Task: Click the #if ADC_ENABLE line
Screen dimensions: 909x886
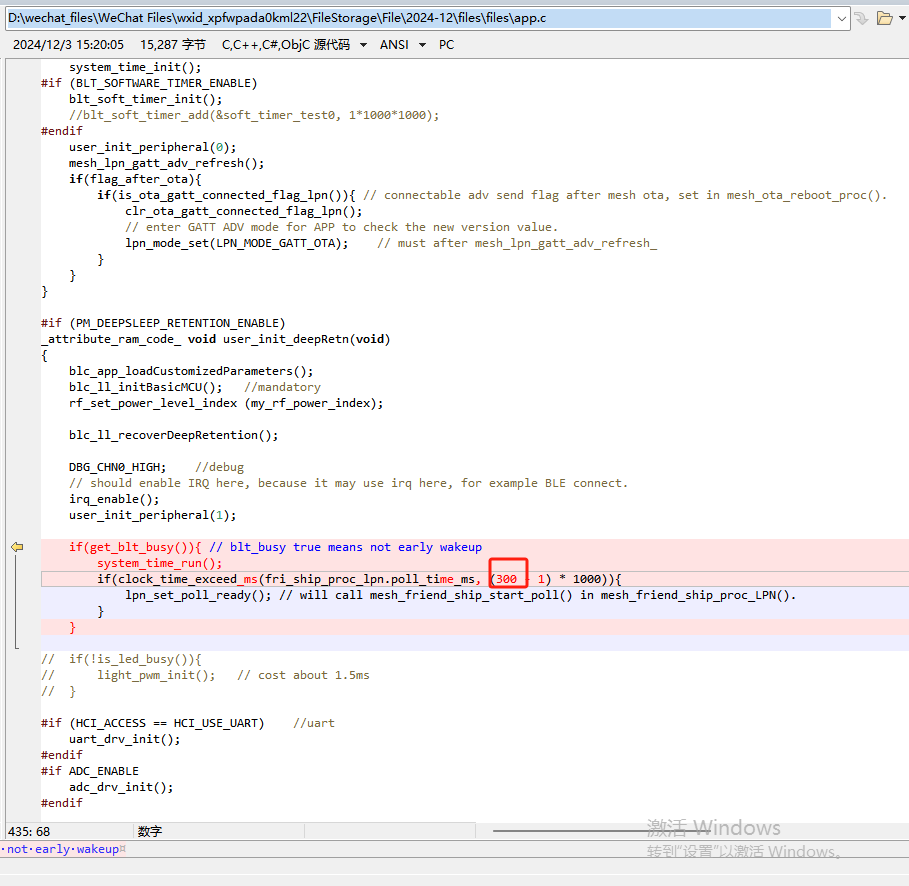Action: coord(90,771)
